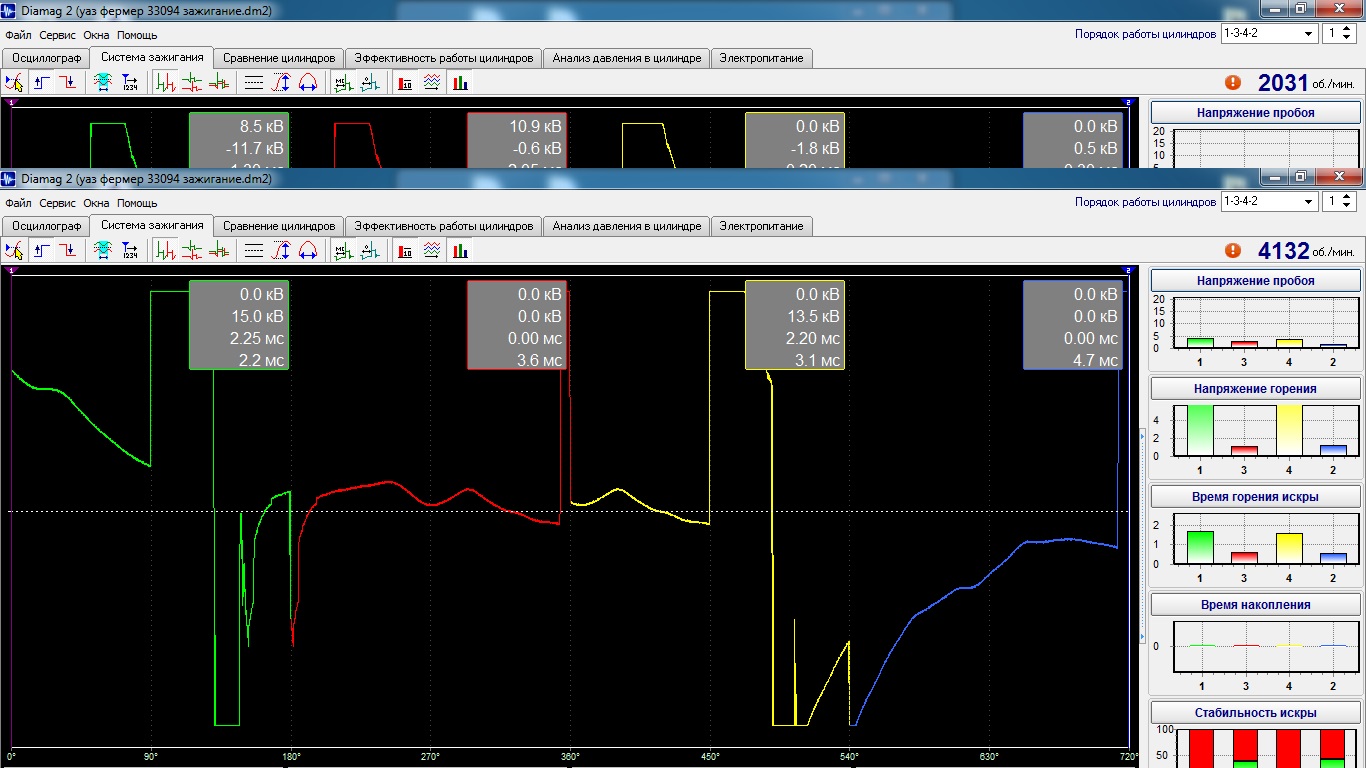Click the yellow cylinder 4 data box showing 13.5 кВ
This screenshot has width=1366, height=768.
(x=795, y=325)
